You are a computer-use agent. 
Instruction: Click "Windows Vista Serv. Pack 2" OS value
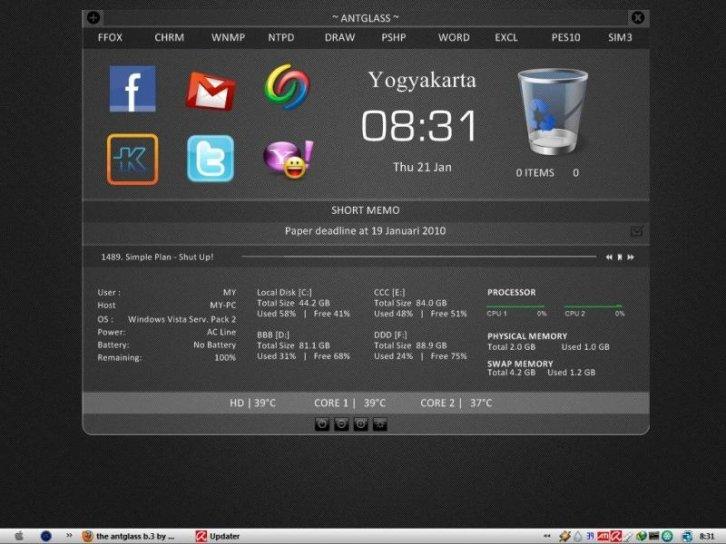click(182, 319)
